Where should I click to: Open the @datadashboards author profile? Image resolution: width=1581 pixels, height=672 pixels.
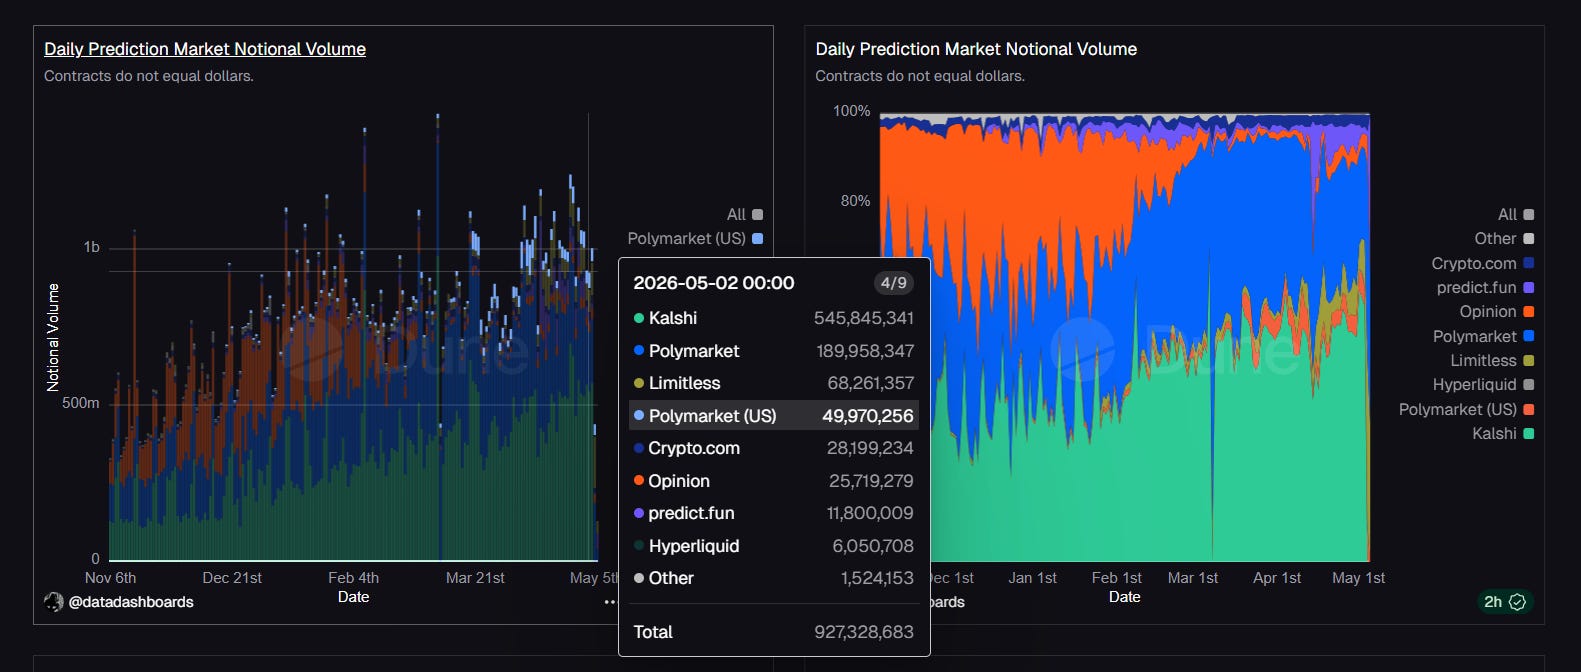(131, 602)
